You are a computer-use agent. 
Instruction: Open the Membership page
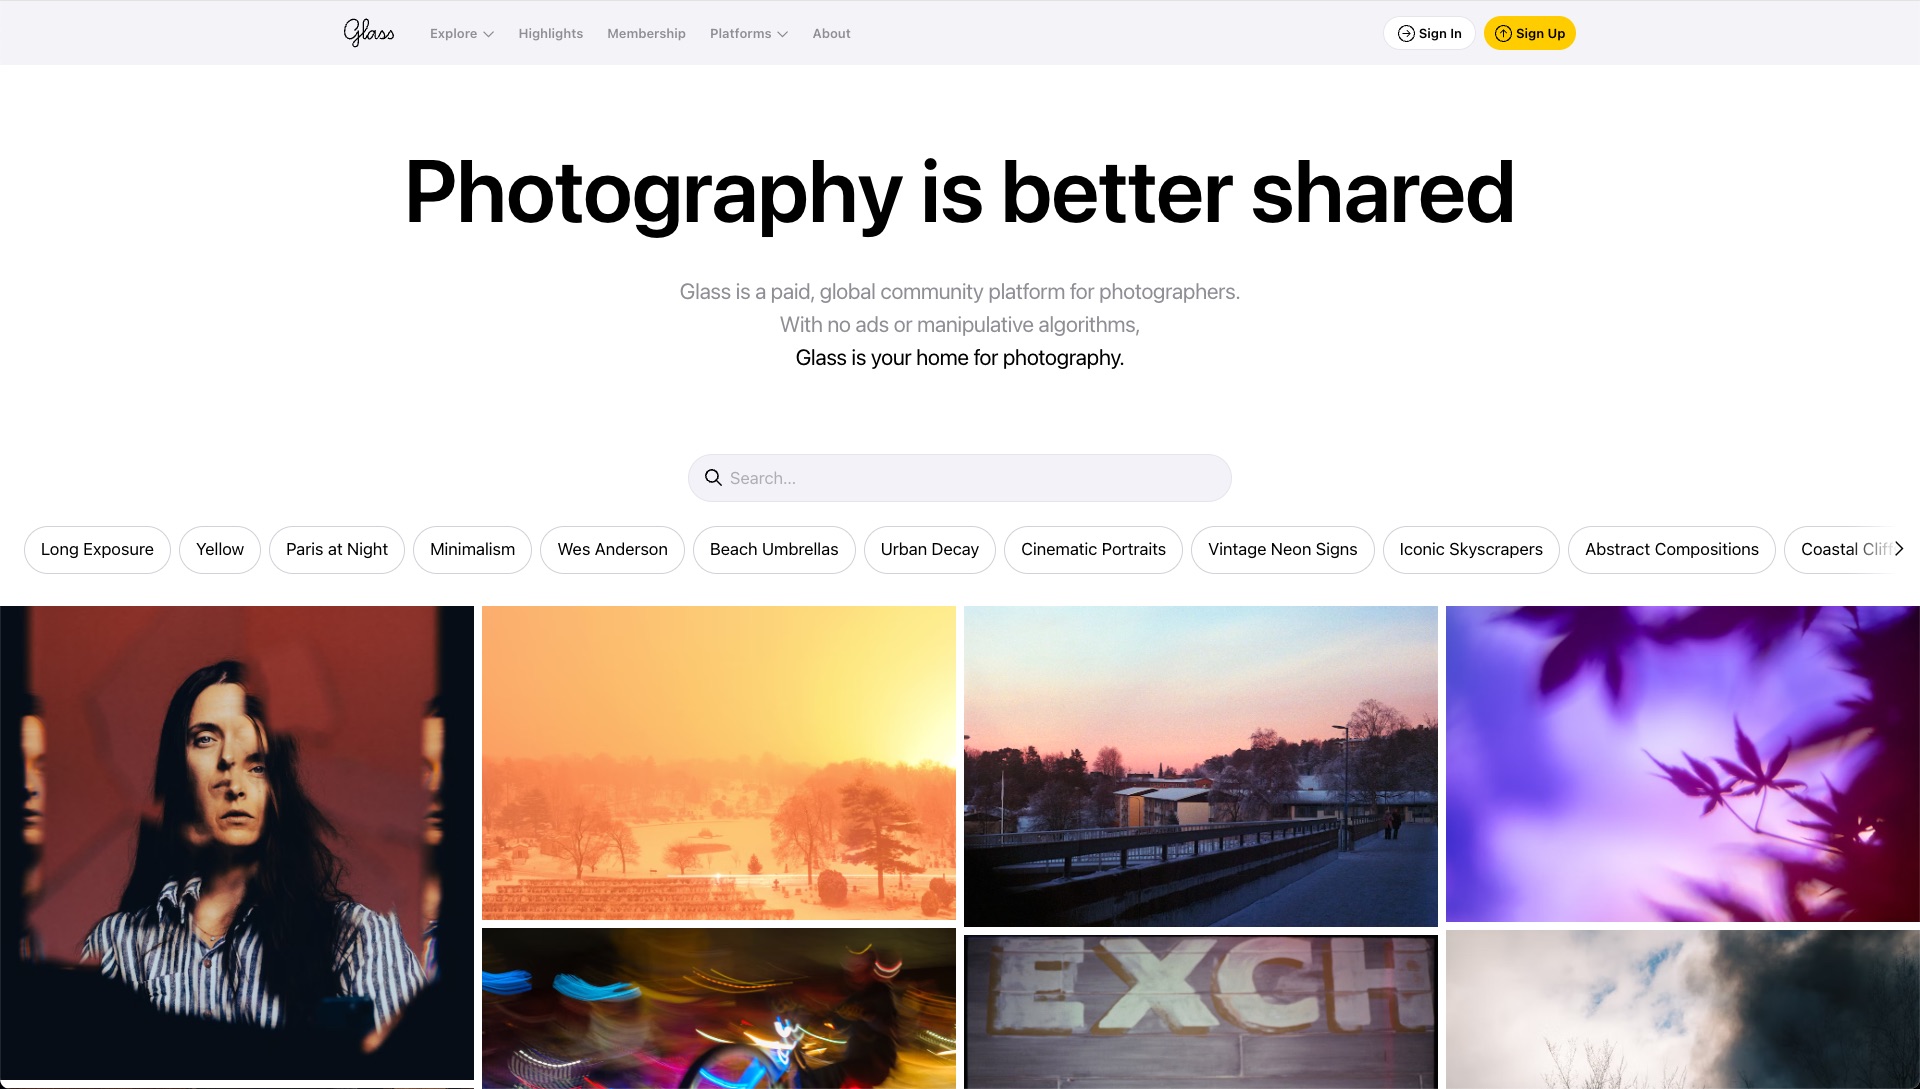coord(646,33)
